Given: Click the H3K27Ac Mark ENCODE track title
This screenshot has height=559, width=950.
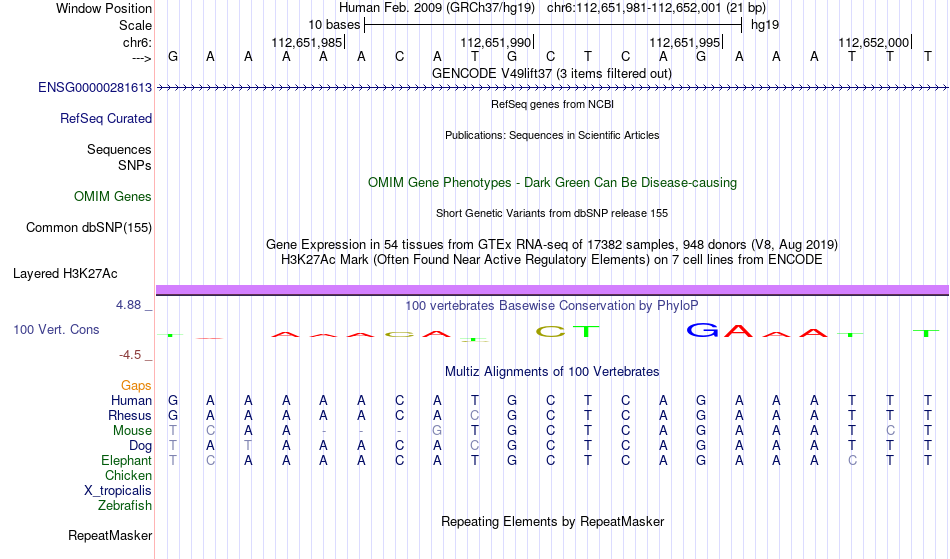Looking at the screenshot, I should 552,260.
